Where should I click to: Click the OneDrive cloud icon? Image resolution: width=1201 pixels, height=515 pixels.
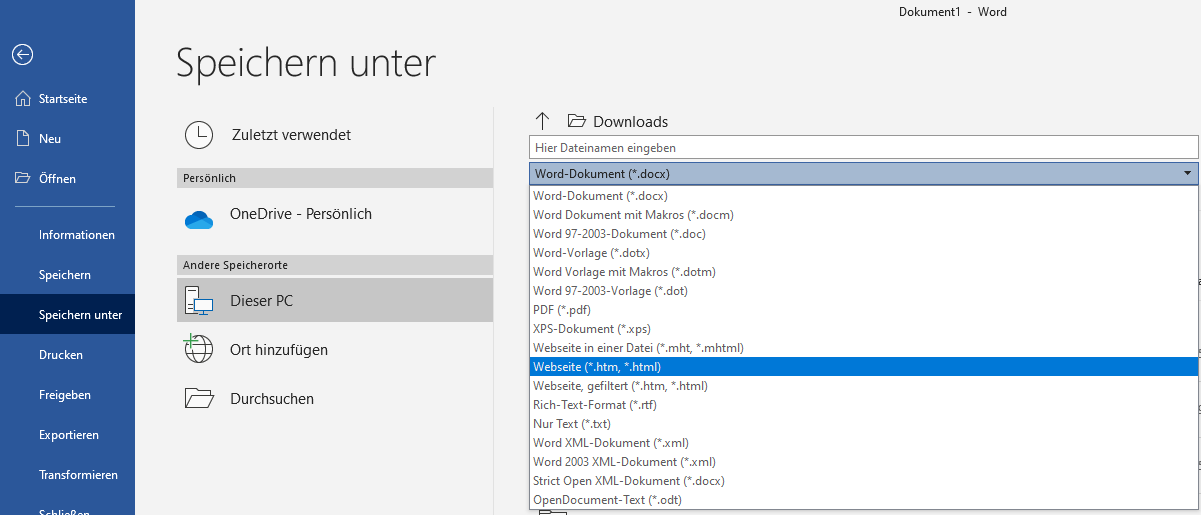click(199, 219)
